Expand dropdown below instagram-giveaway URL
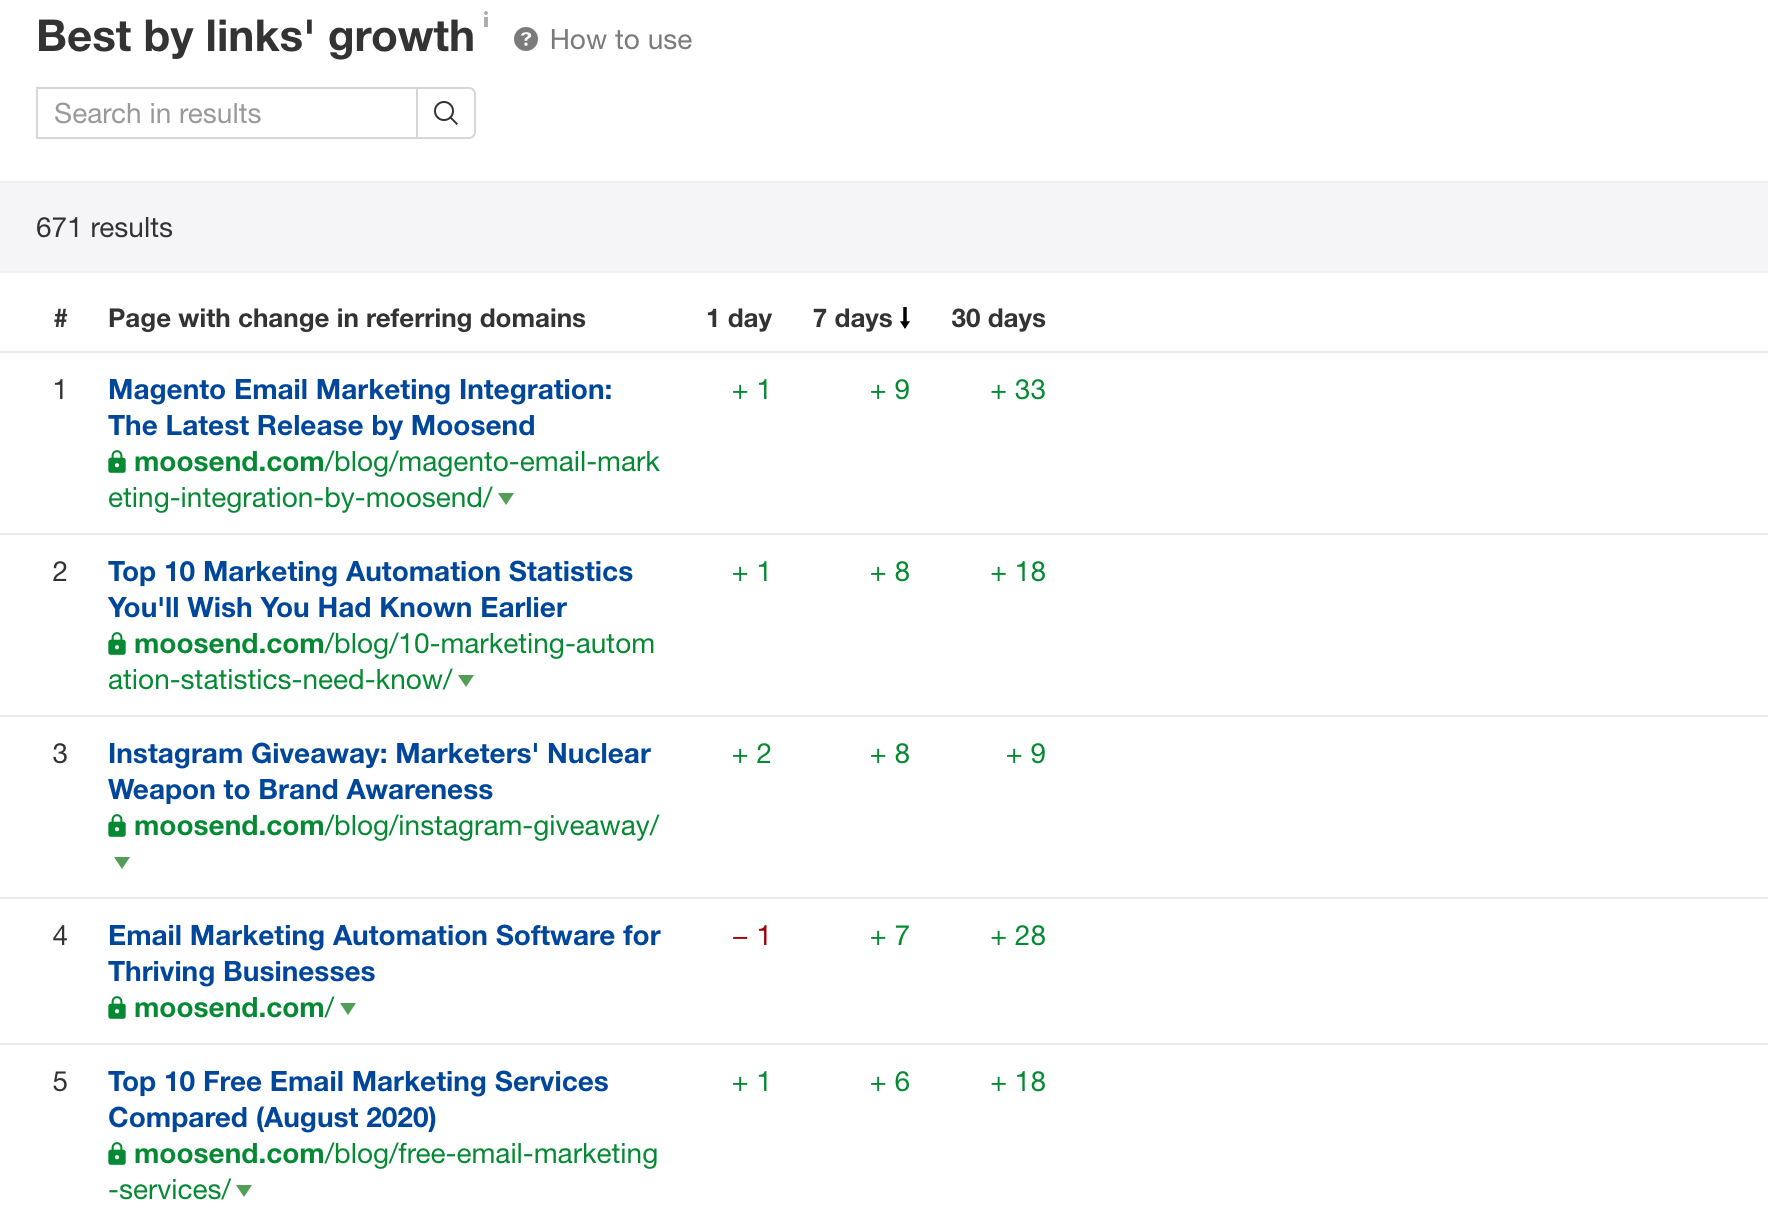Image resolution: width=1768 pixels, height=1224 pixels. 122,862
